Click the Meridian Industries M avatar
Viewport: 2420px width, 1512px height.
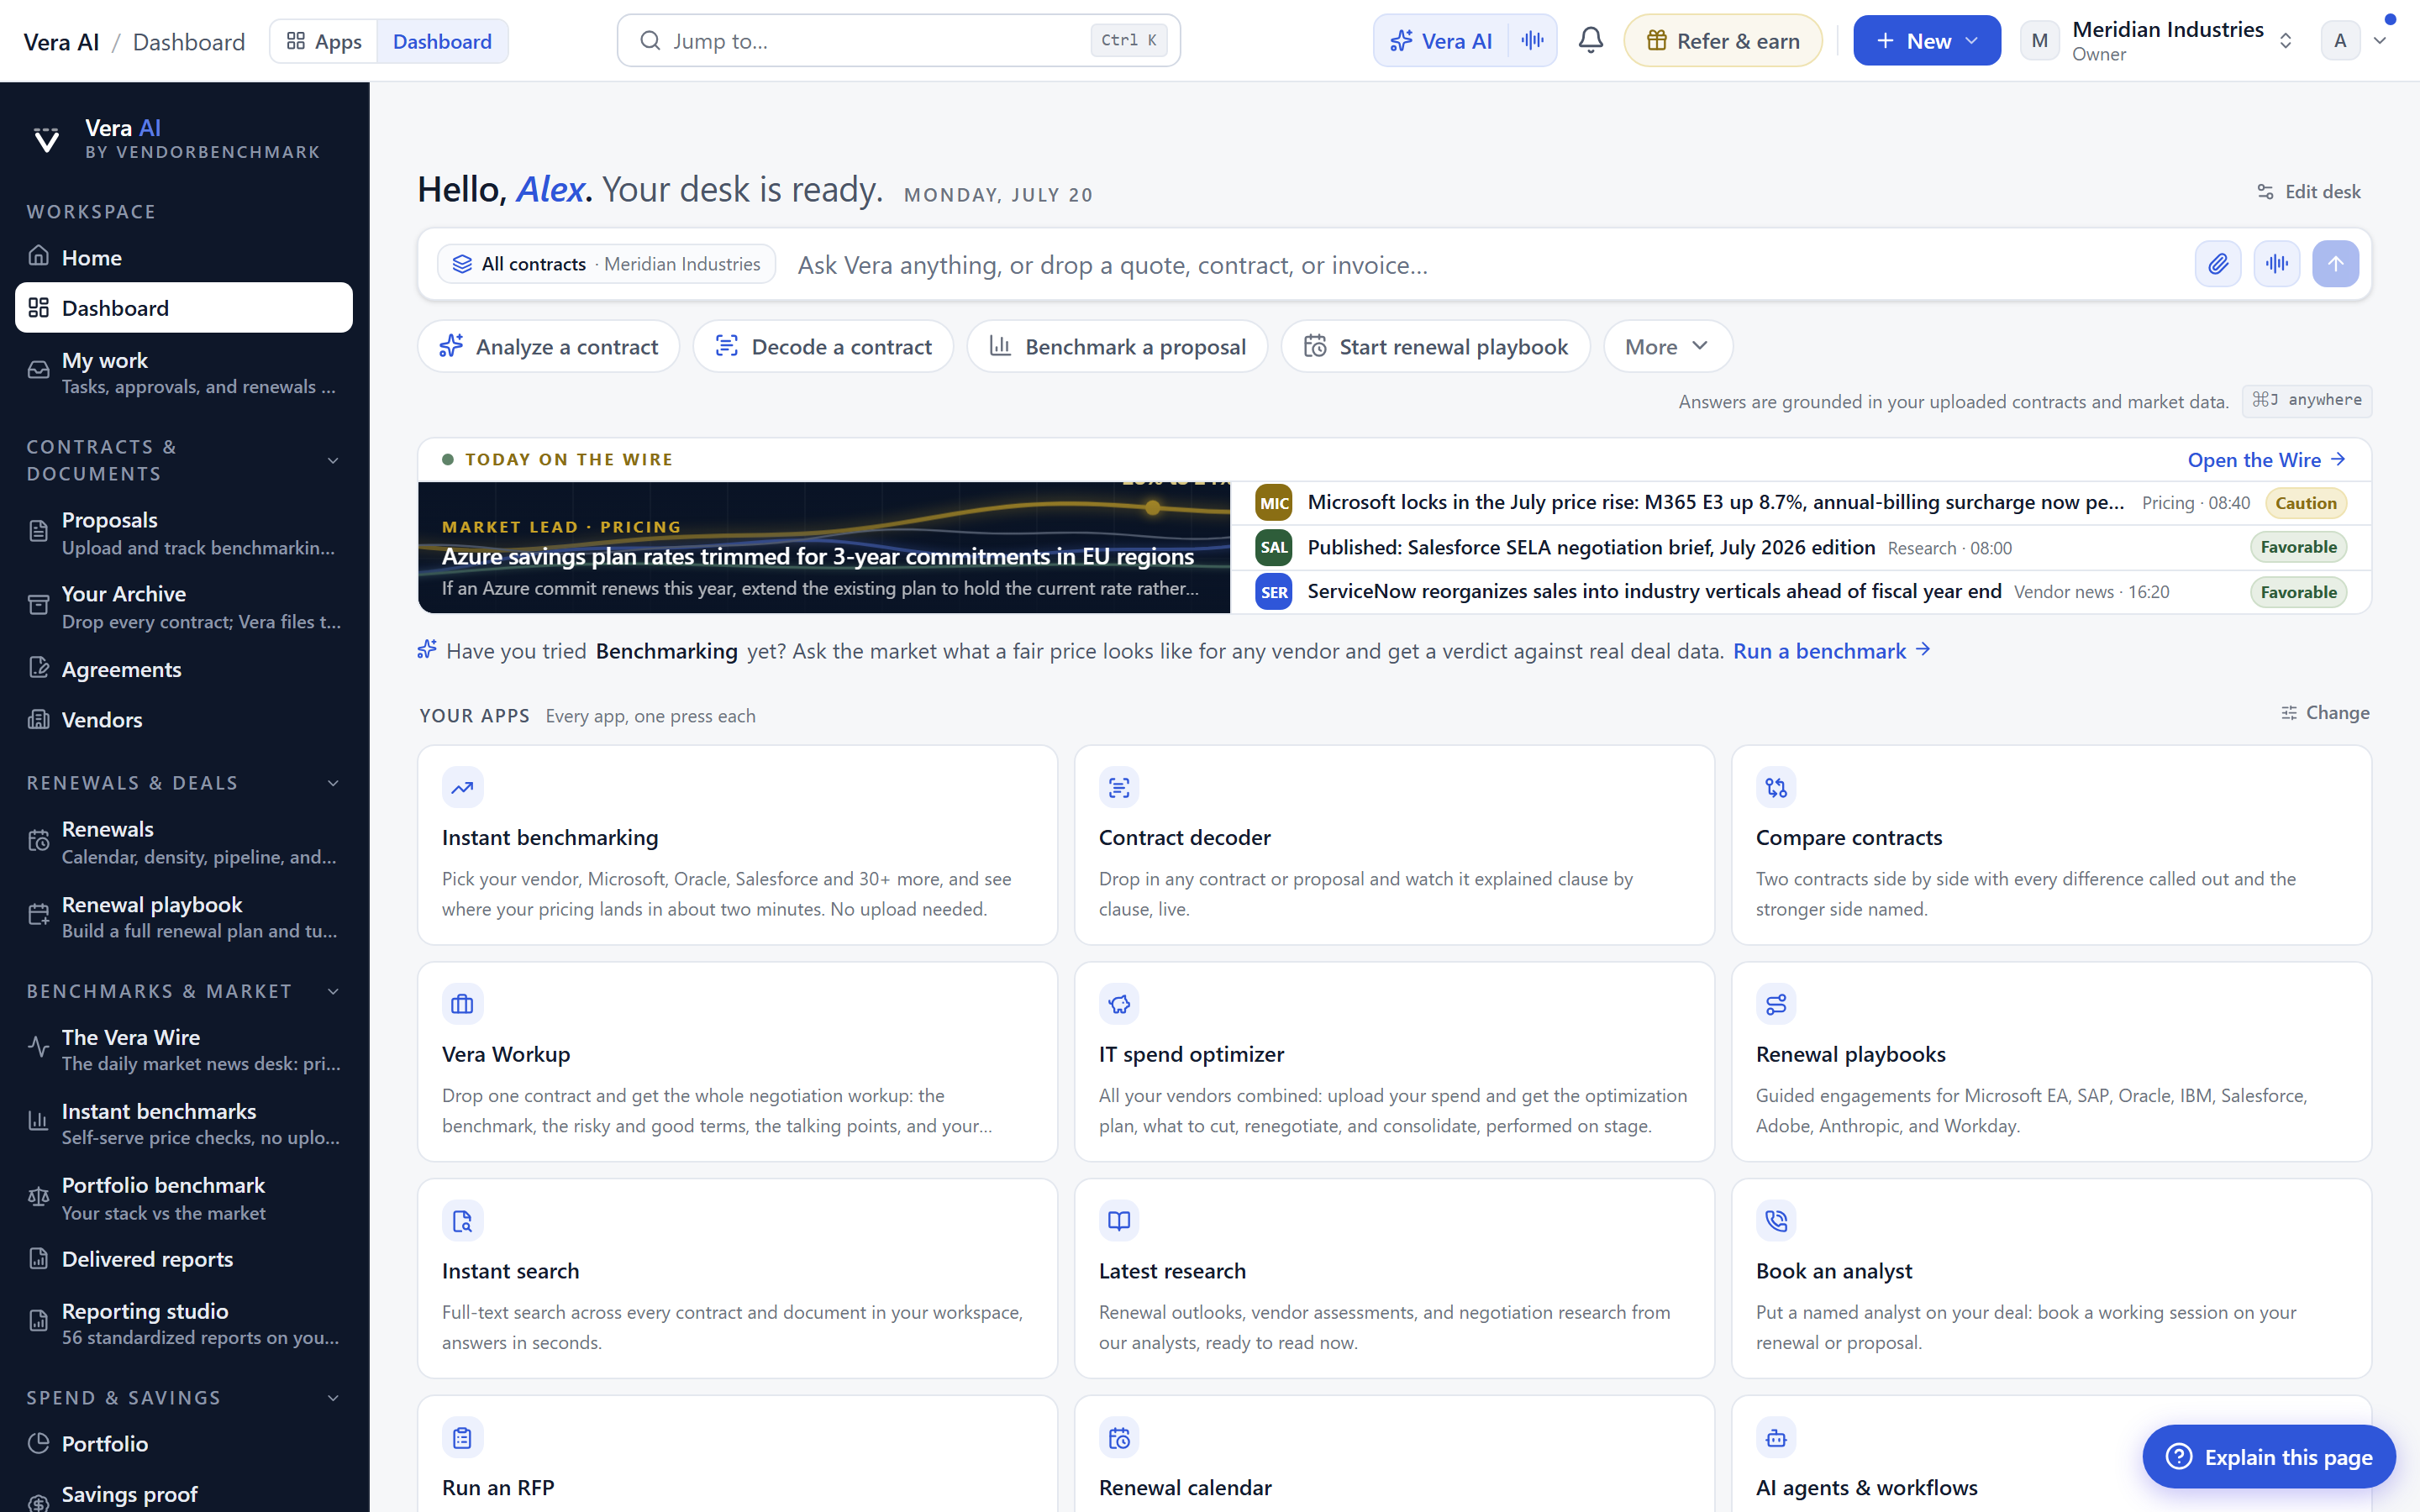point(2040,41)
